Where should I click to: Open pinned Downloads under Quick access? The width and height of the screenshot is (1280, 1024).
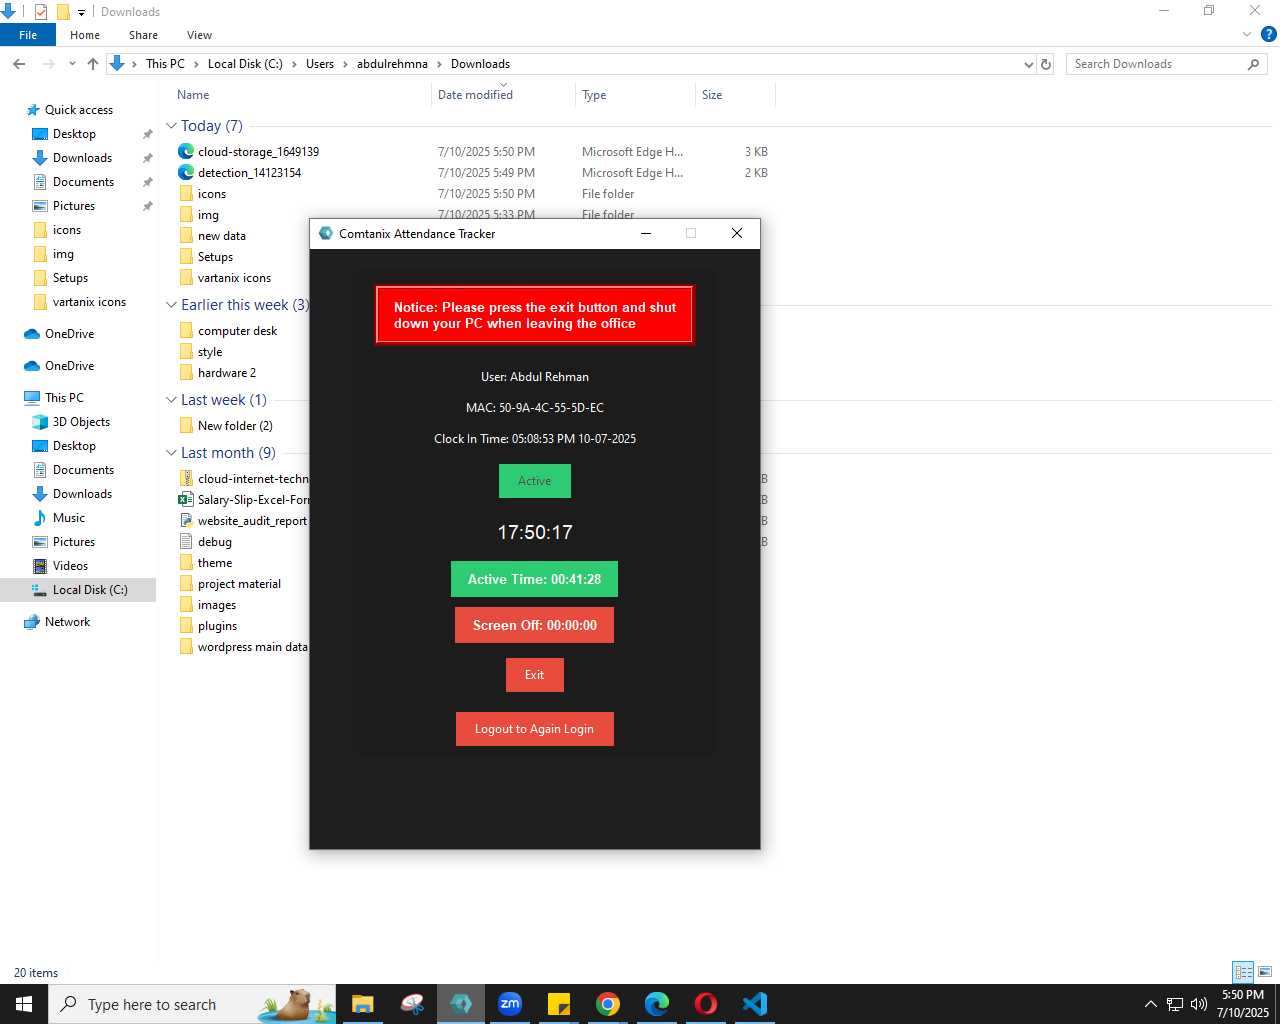click(82, 158)
